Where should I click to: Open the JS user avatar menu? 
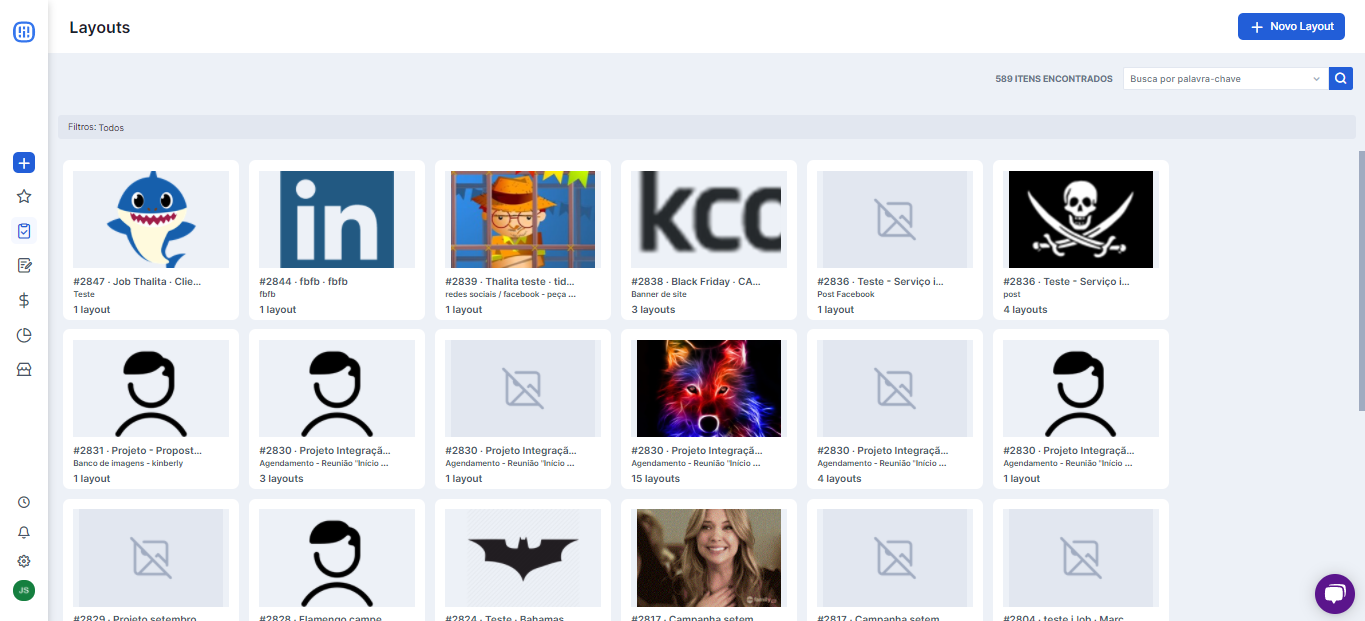(x=24, y=590)
